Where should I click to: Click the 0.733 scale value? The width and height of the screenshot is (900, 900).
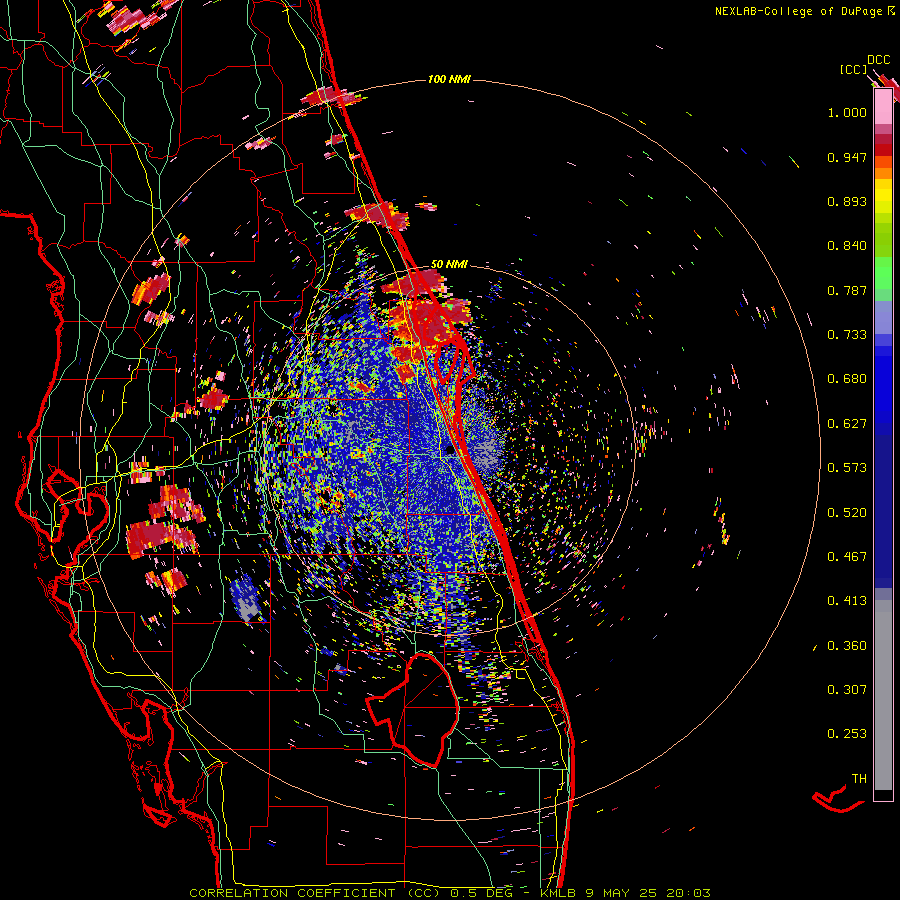[x=847, y=335]
